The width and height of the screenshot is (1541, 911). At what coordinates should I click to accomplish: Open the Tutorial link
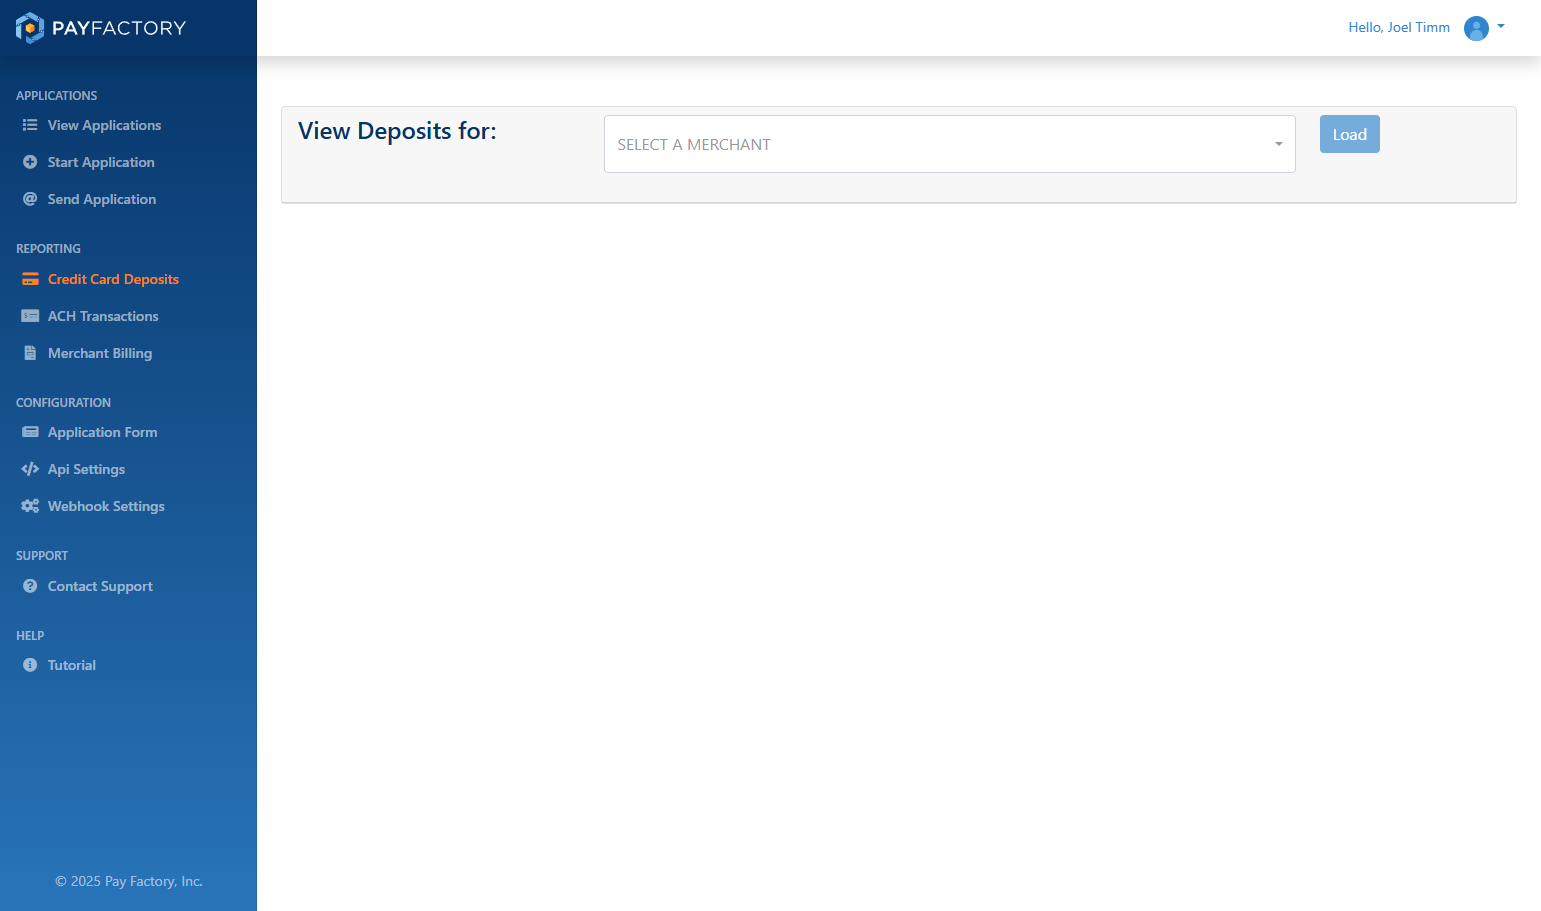pos(72,665)
